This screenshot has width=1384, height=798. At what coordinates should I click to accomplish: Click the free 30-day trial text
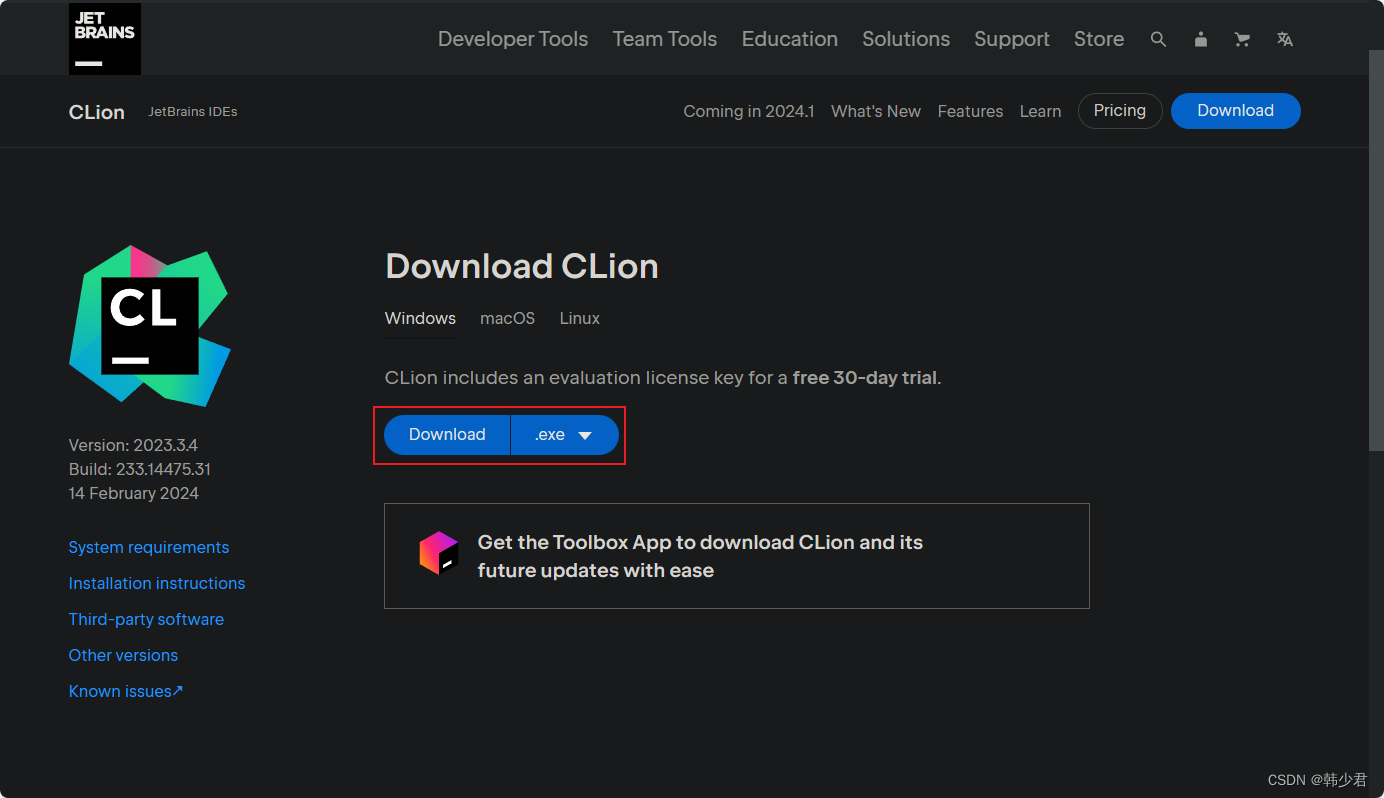pyautogui.click(x=866, y=378)
